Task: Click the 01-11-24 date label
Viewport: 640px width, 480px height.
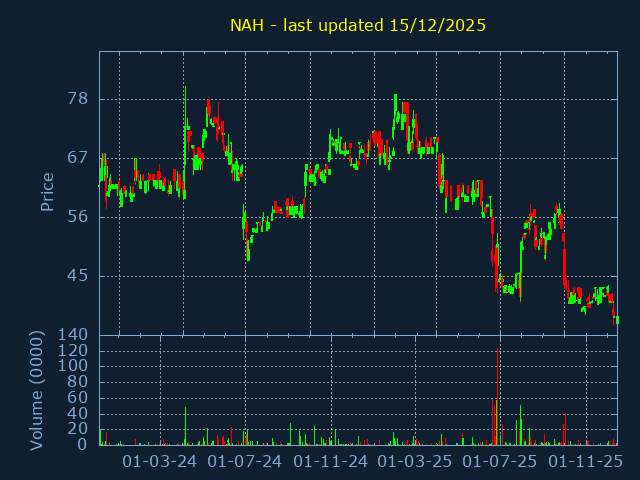Action: click(331, 462)
